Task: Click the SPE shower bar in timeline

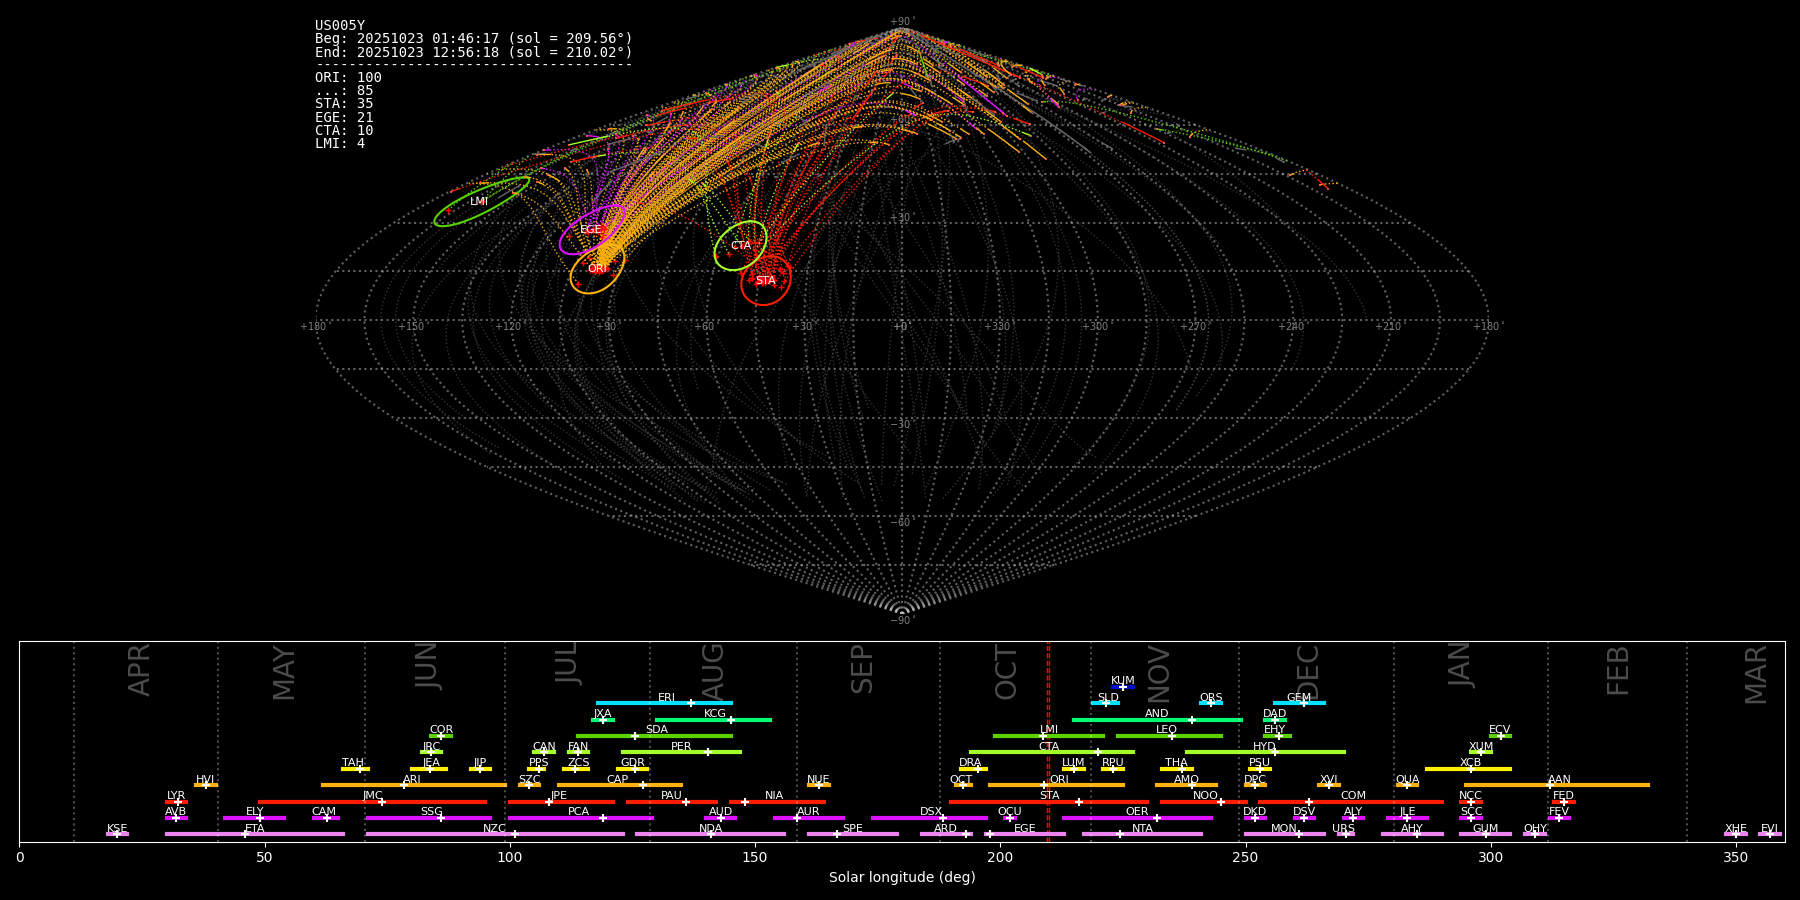Action: [853, 834]
